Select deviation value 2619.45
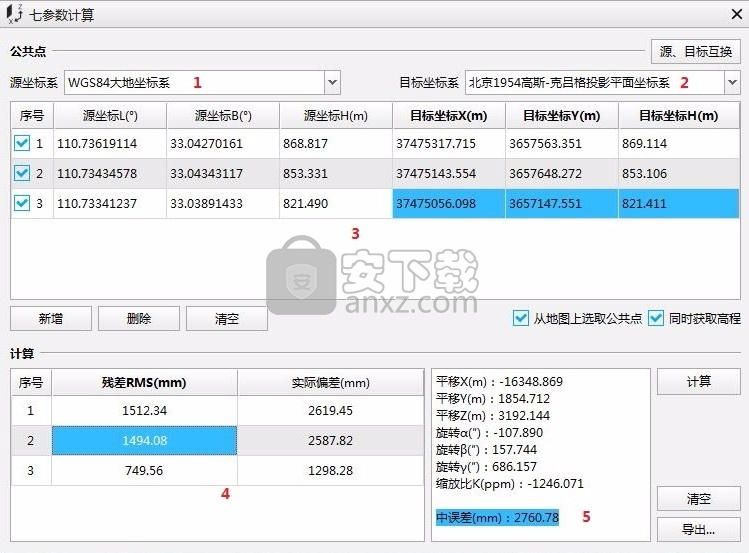The image size is (749, 553). pyautogui.click(x=331, y=410)
